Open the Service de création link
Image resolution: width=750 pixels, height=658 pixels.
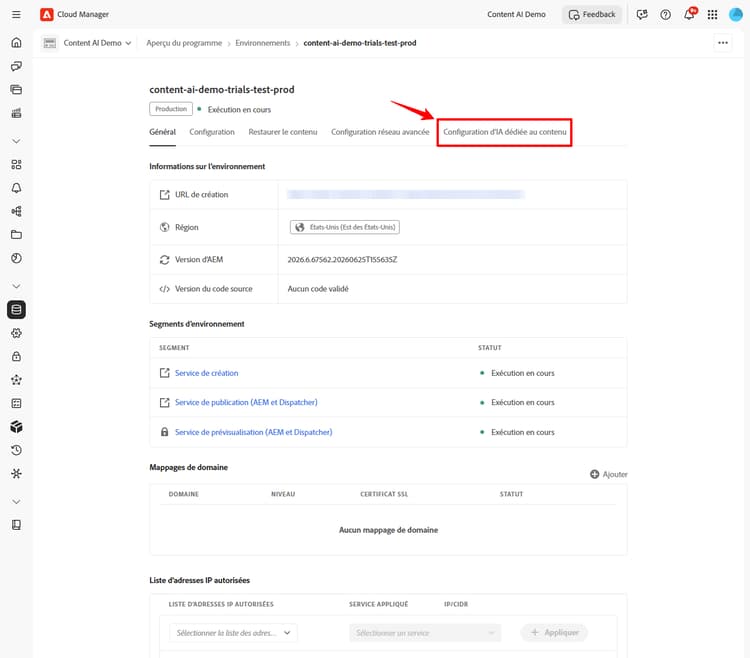pos(207,373)
